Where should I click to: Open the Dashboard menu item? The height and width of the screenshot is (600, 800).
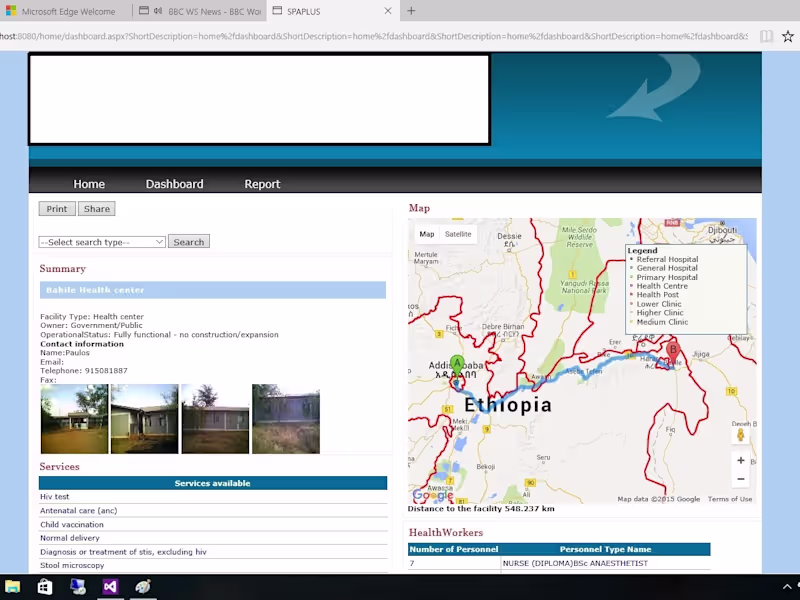174,184
